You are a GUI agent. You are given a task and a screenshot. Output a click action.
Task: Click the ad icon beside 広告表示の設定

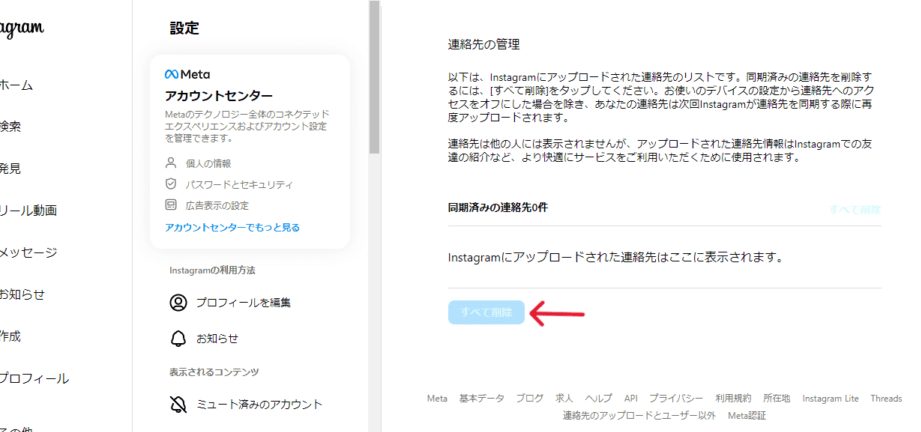171,205
